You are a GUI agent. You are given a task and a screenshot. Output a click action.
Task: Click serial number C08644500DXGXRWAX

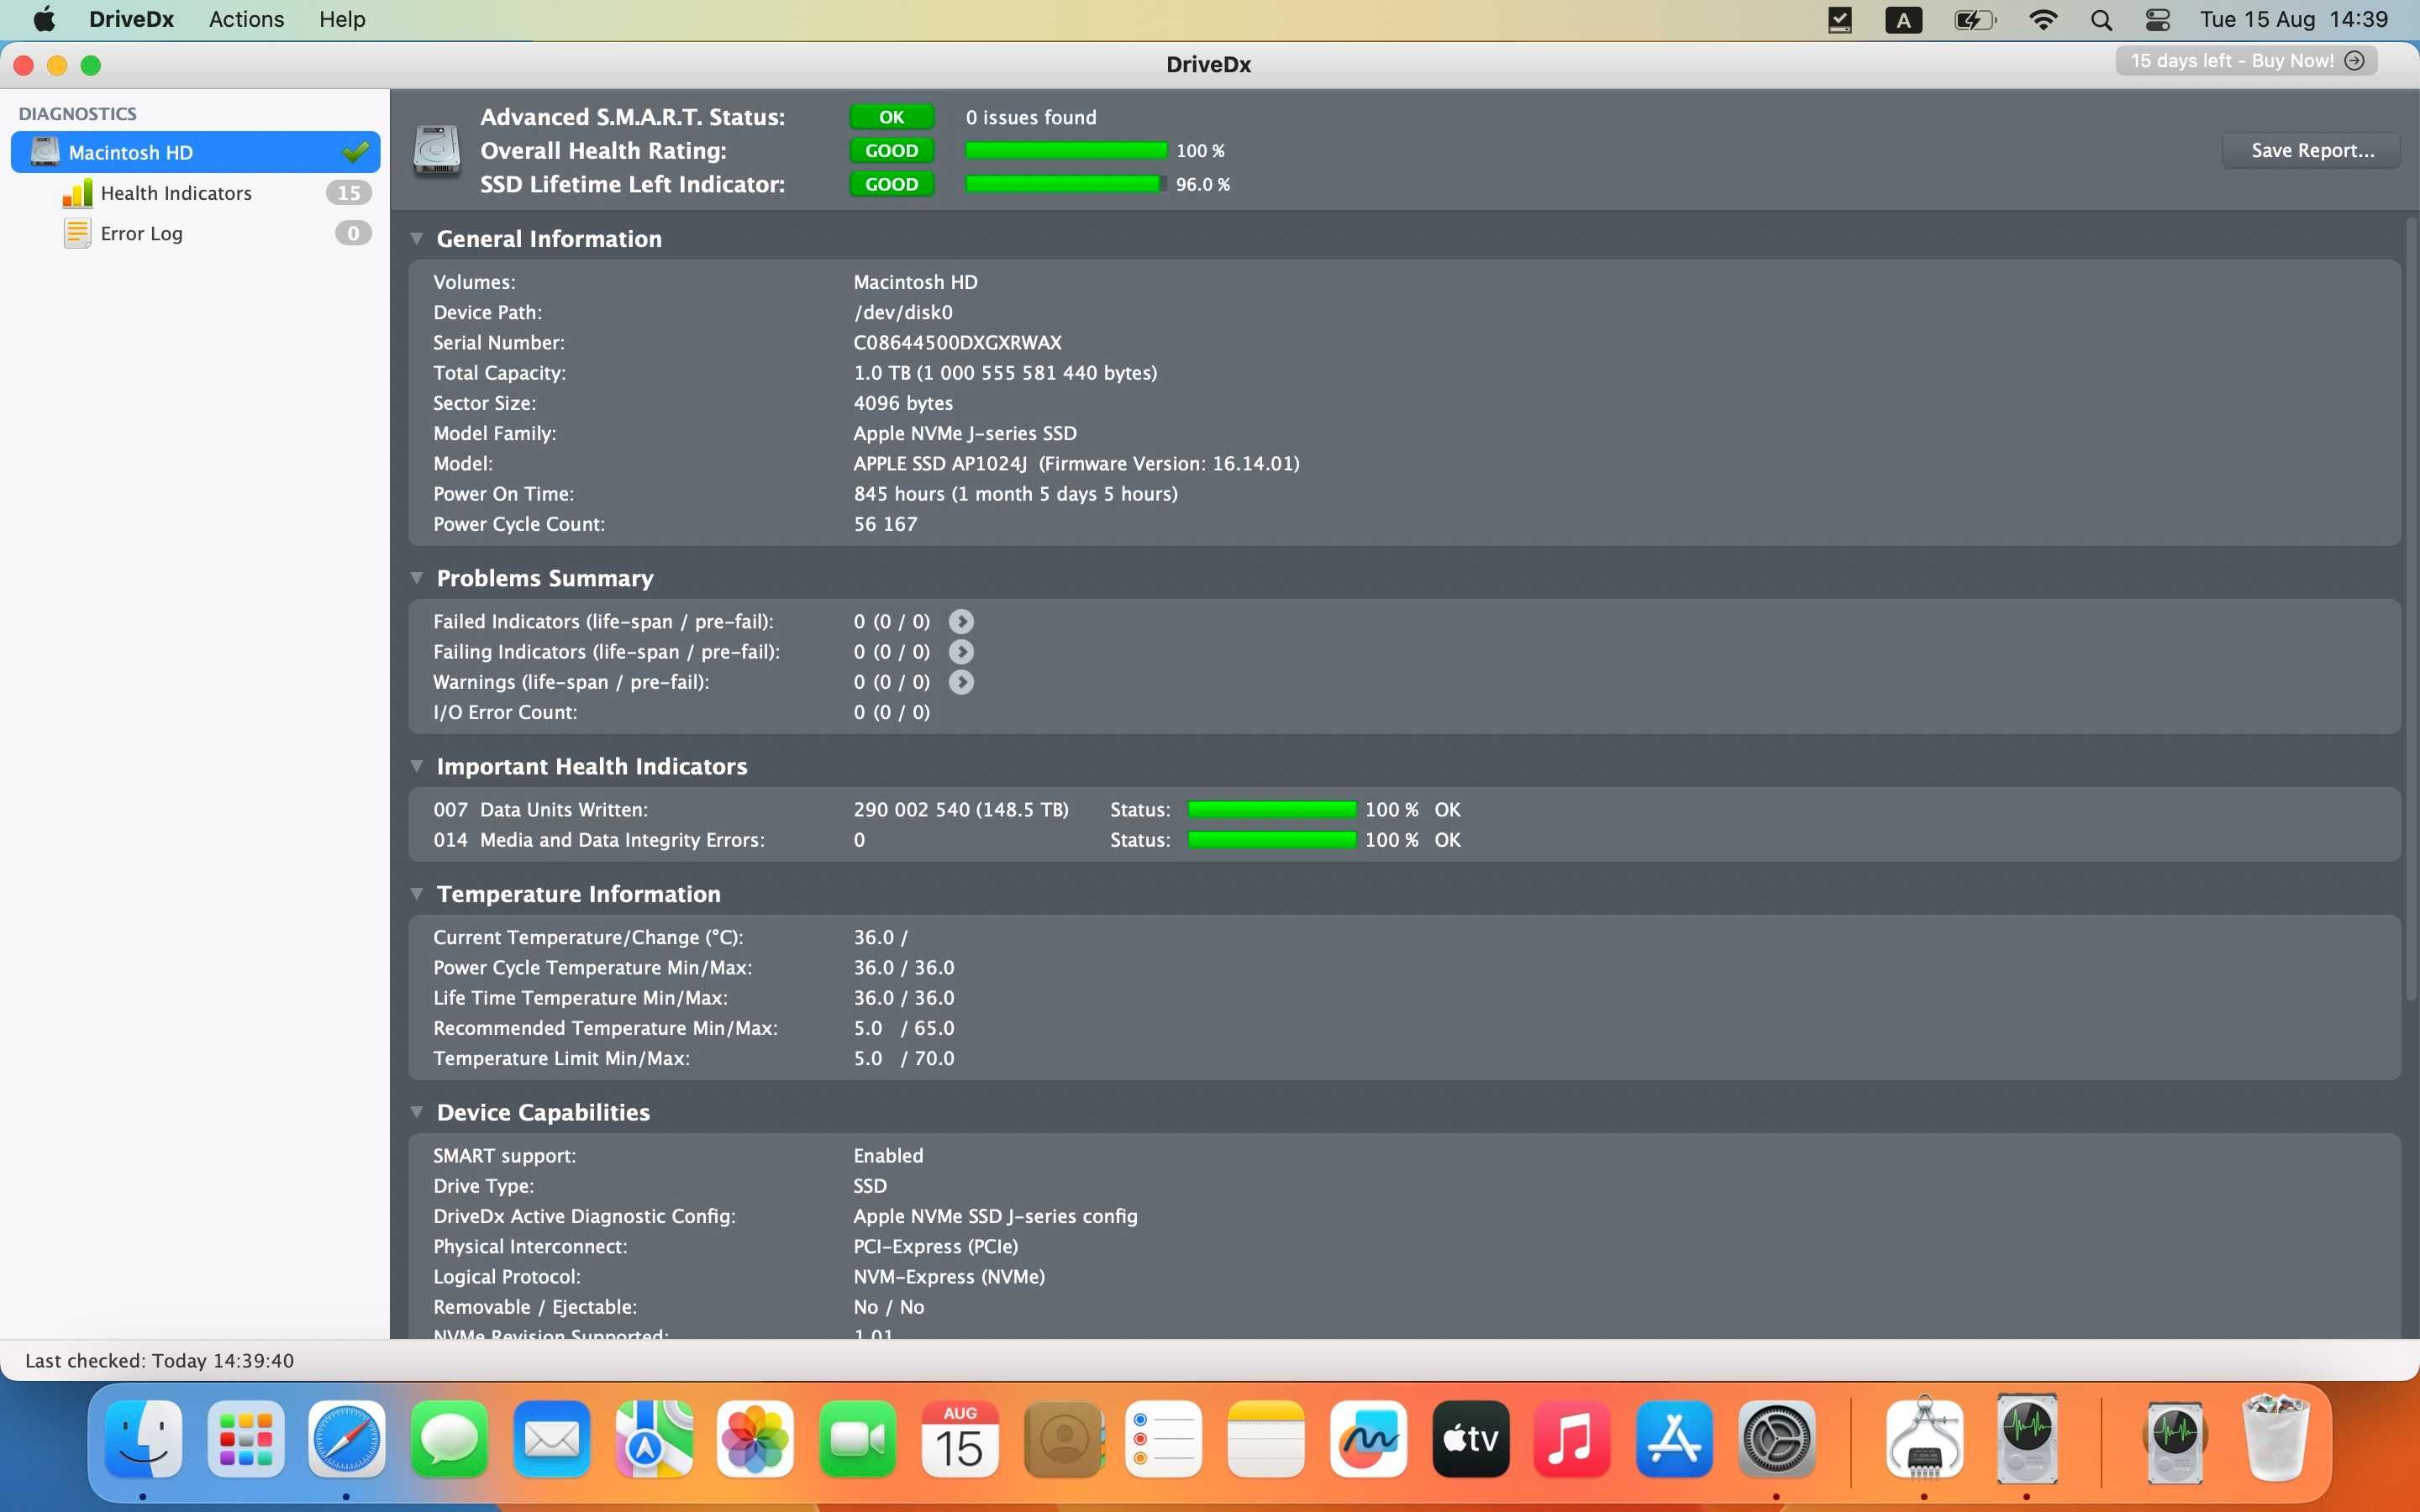(x=957, y=343)
